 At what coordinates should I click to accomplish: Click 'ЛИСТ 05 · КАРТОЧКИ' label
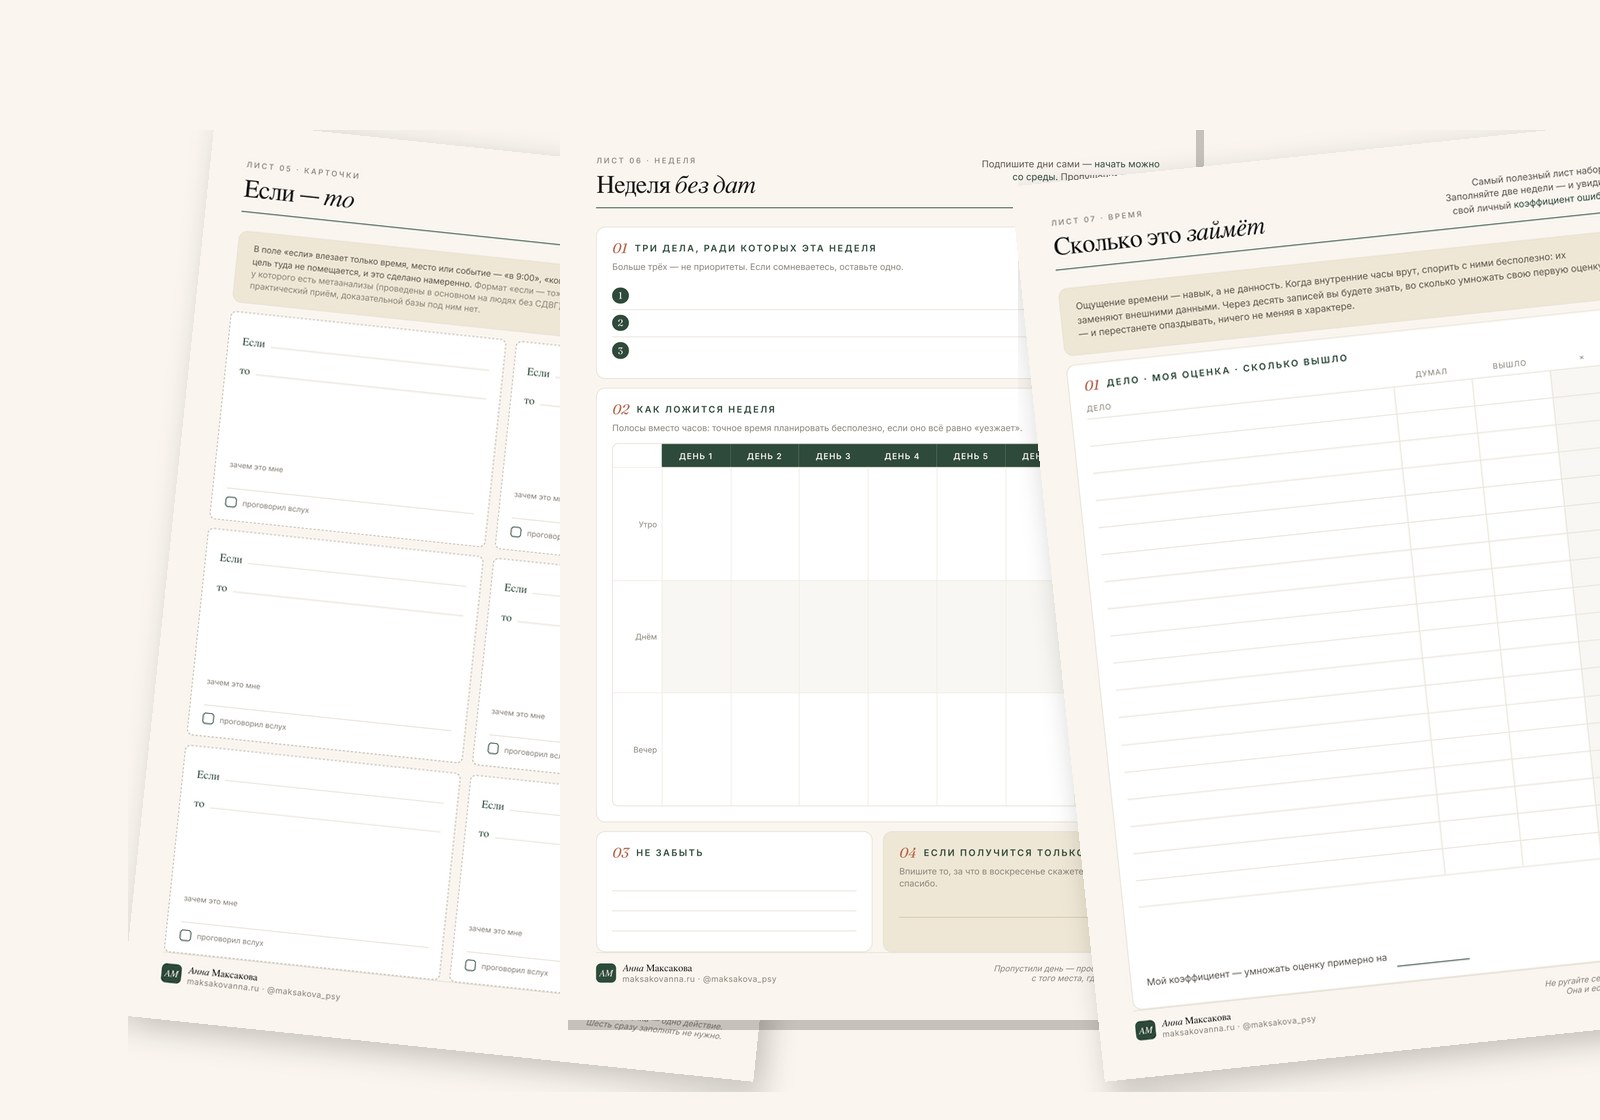[303, 170]
